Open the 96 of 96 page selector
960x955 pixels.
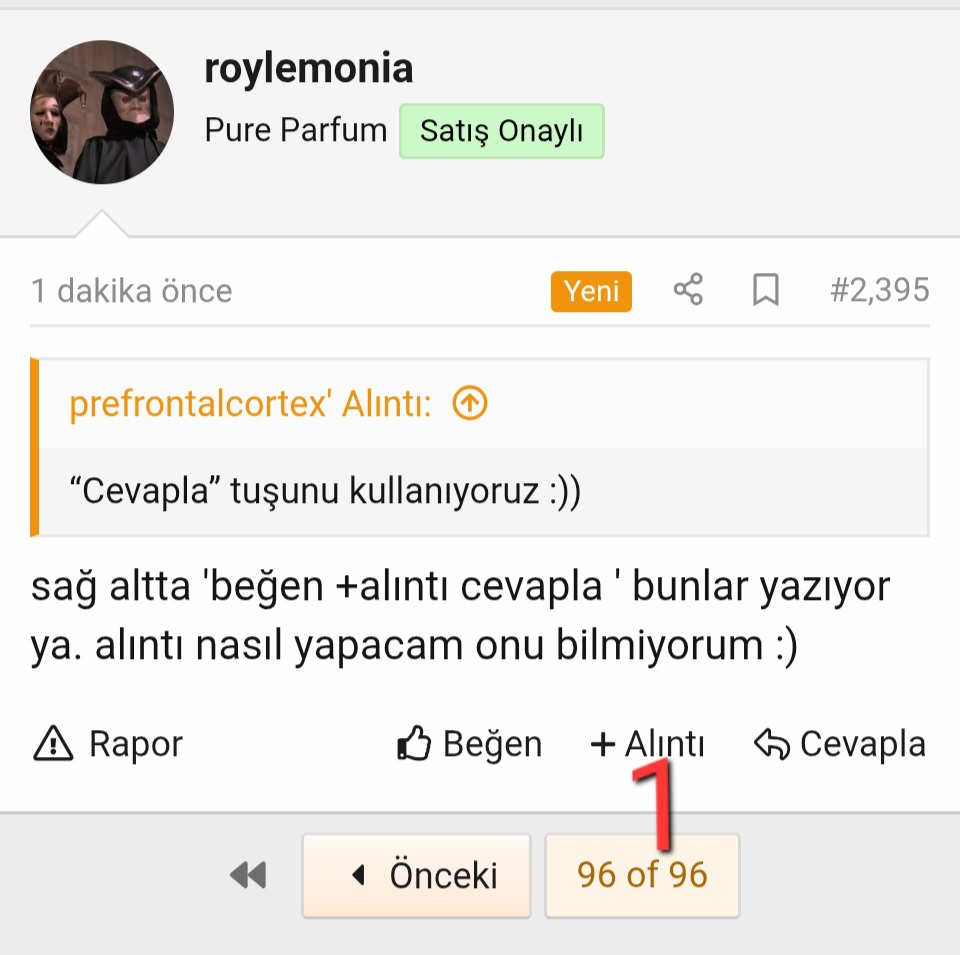click(642, 876)
